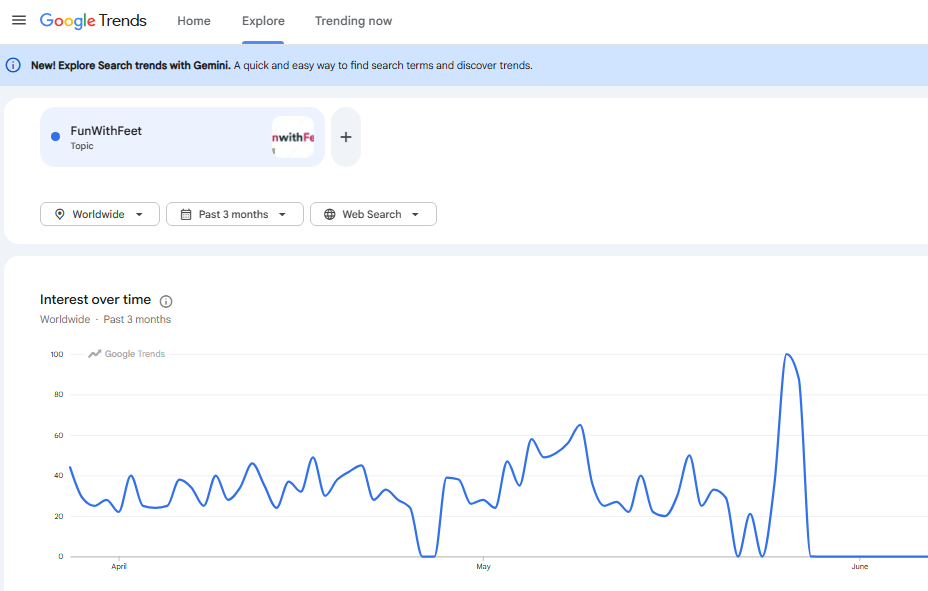Click the blue dot beside FunWithFeet

click(x=56, y=137)
